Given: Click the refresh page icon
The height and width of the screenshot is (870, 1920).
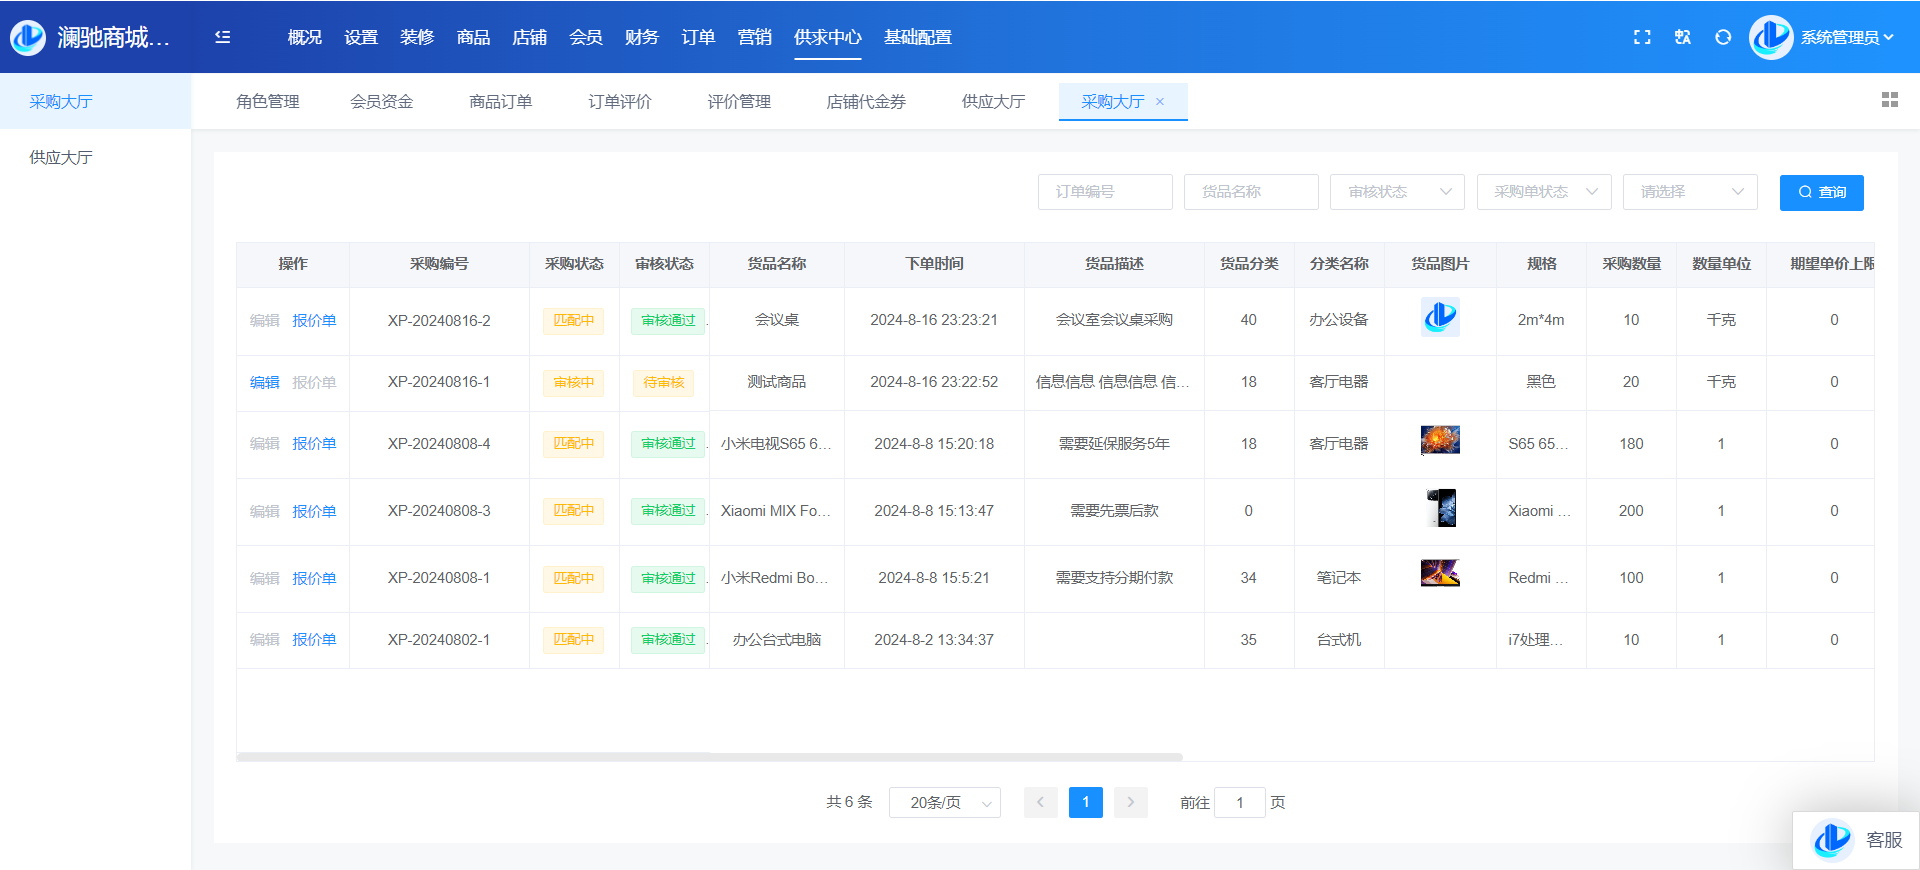Looking at the screenshot, I should pos(1723,37).
